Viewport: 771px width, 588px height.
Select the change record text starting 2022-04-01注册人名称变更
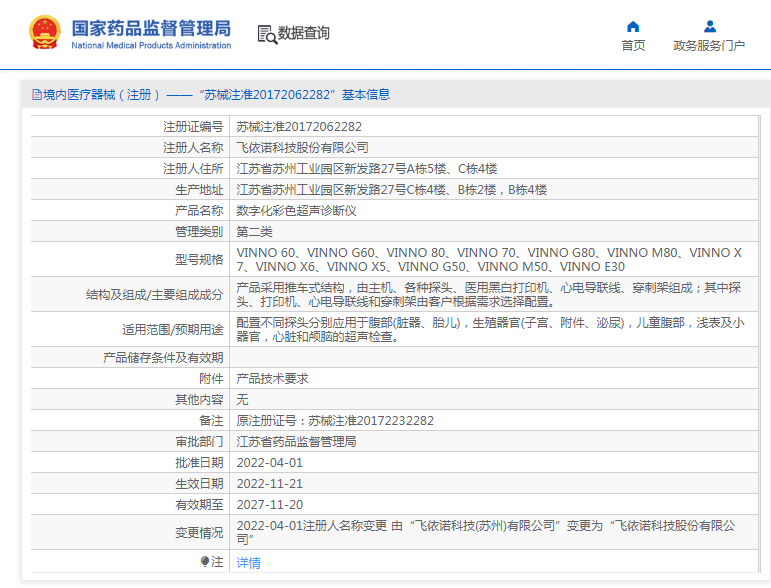click(486, 532)
